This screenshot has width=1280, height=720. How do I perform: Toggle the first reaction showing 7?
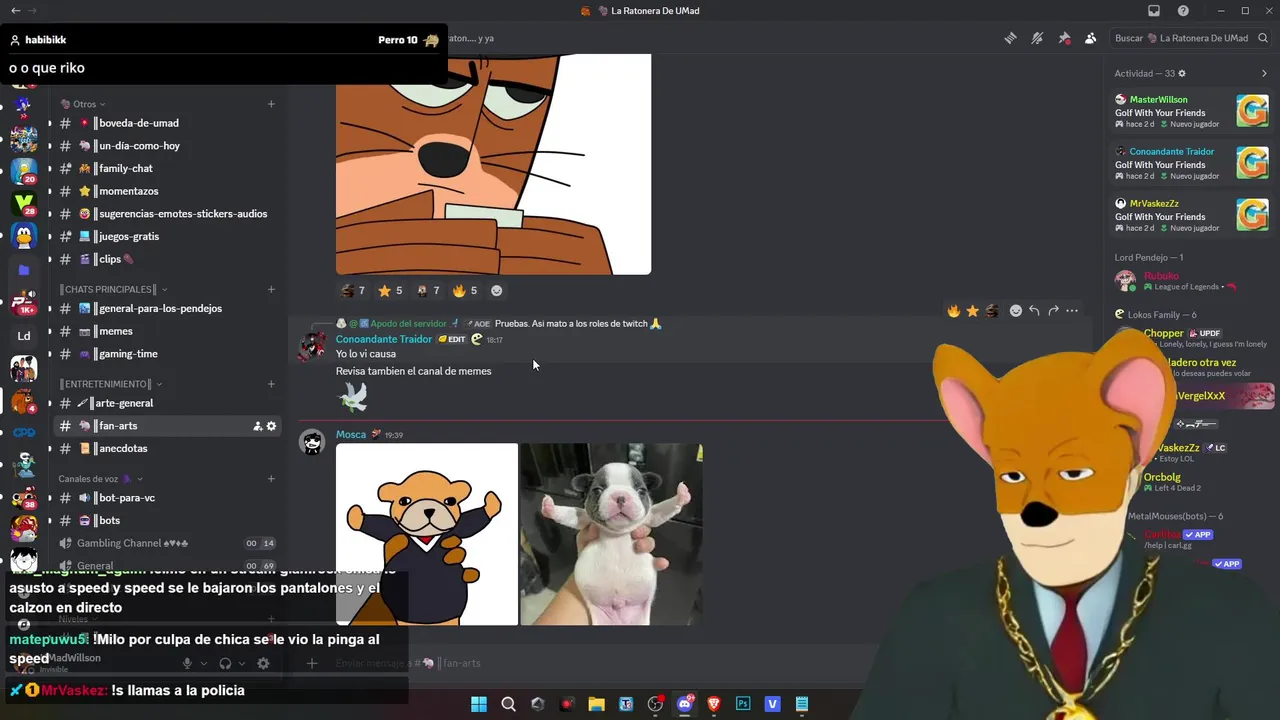point(353,291)
